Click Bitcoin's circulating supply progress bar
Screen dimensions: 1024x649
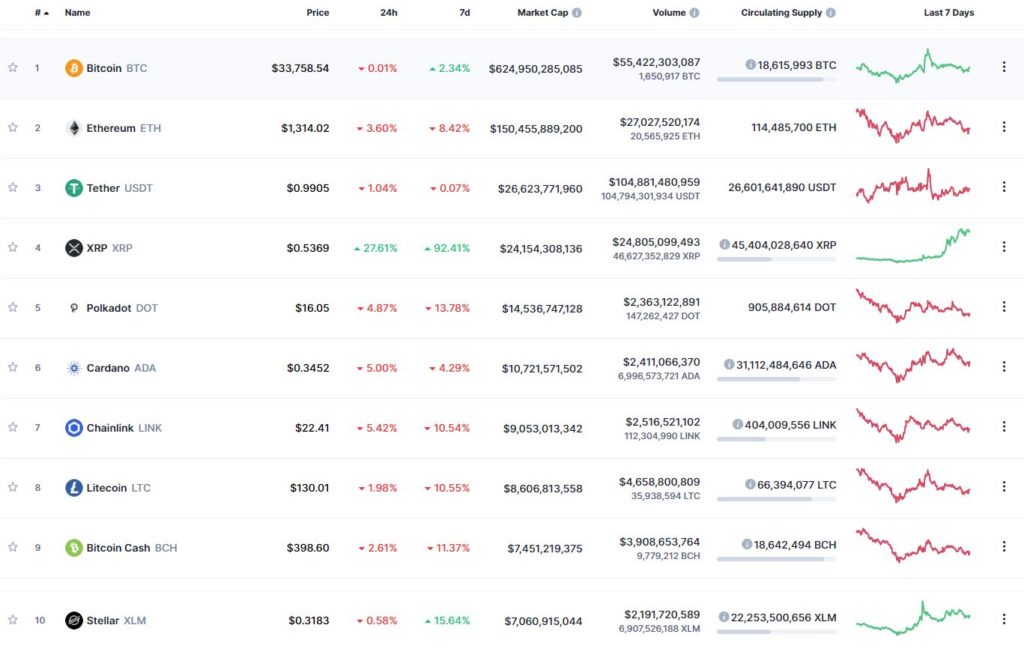pyautogui.click(x=776, y=80)
